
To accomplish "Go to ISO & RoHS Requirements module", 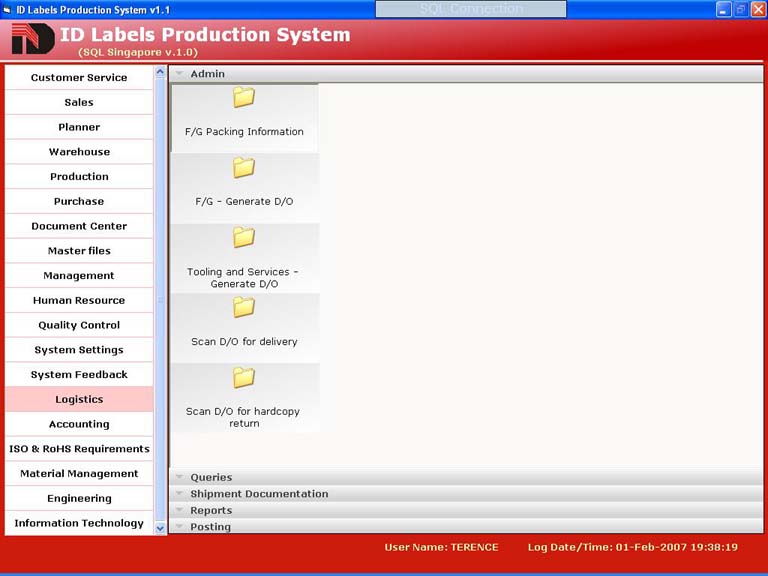I will [x=79, y=449].
